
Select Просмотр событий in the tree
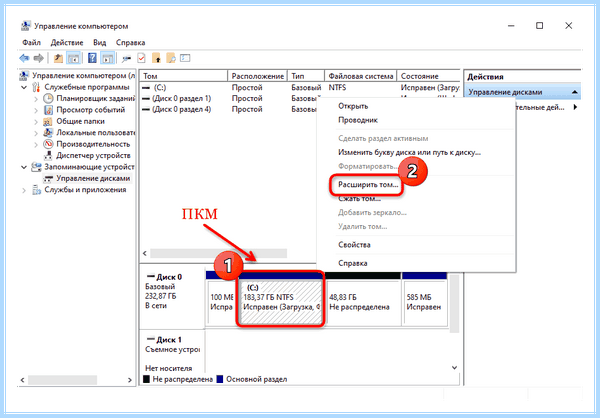(x=91, y=110)
